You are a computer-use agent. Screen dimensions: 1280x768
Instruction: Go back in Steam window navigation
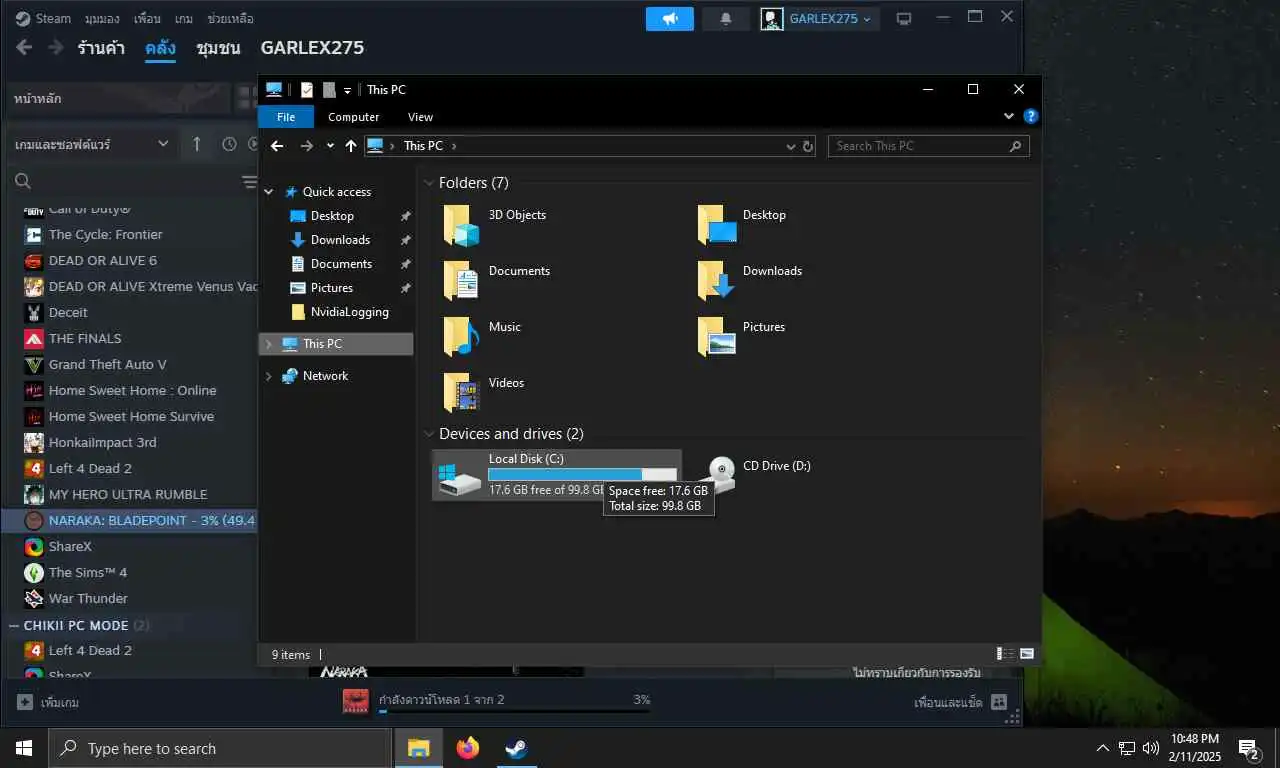(x=24, y=47)
